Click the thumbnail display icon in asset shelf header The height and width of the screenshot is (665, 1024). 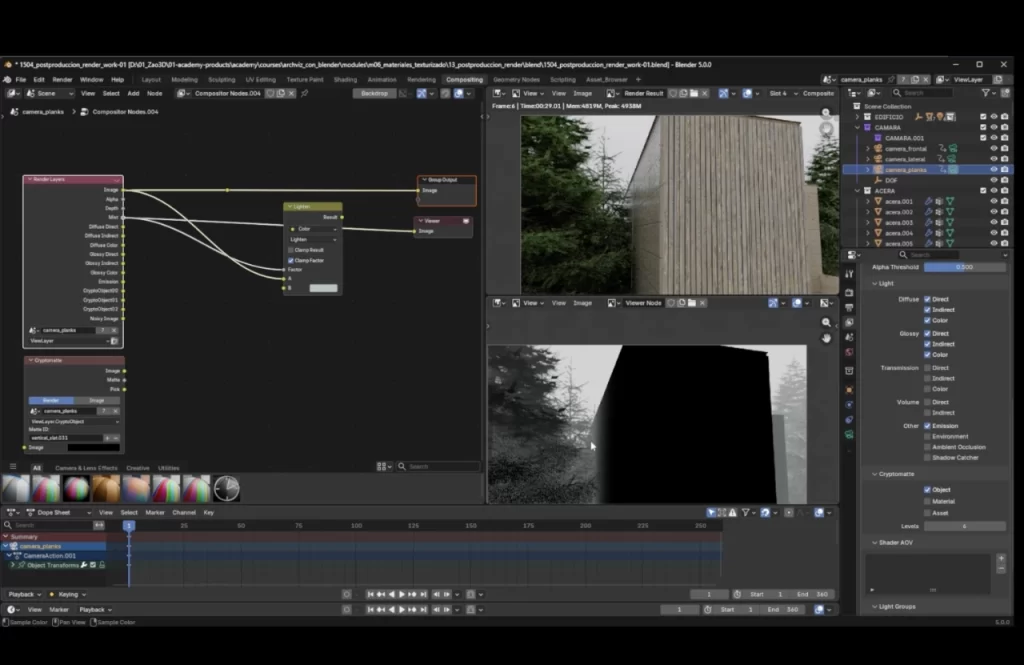coord(381,466)
